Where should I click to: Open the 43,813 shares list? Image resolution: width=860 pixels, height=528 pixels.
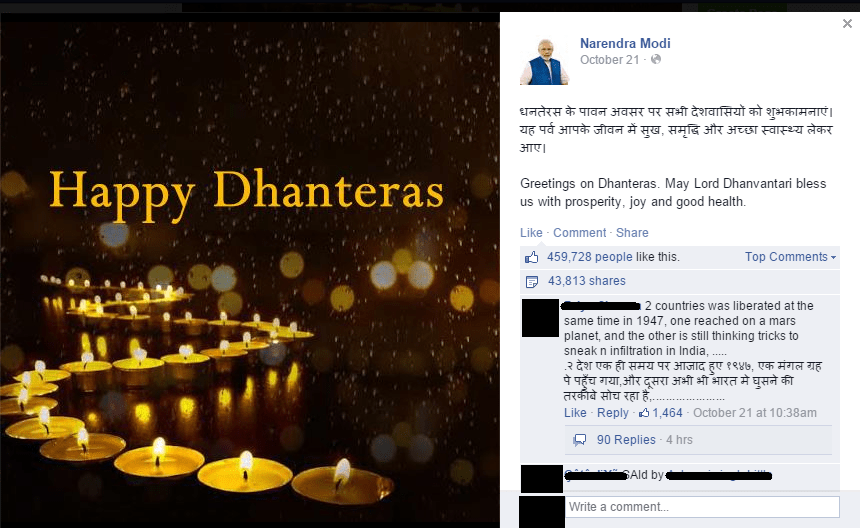click(x=586, y=281)
